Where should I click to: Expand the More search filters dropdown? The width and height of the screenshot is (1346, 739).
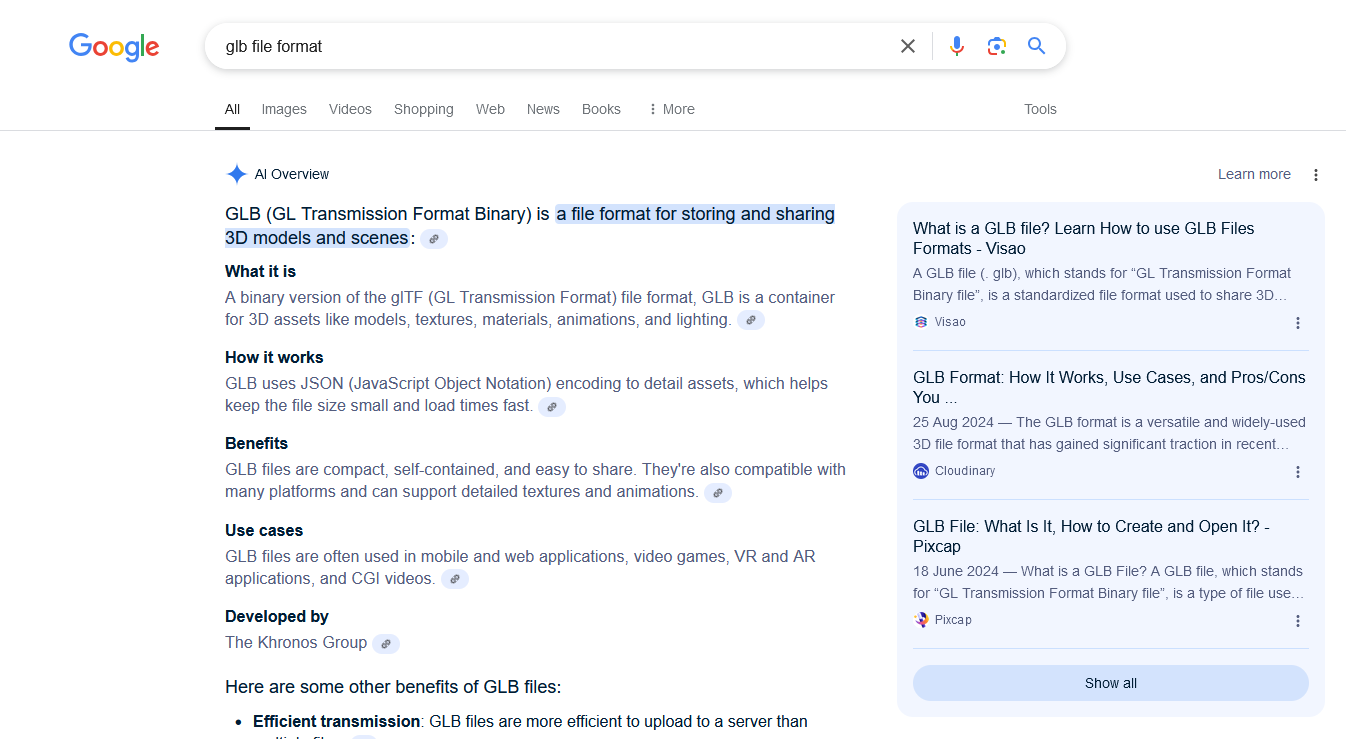point(671,109)
